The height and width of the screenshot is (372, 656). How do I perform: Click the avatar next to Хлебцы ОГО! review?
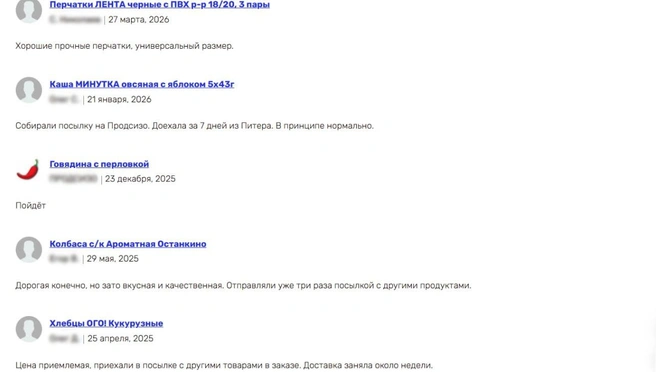(x=29, y=329)
